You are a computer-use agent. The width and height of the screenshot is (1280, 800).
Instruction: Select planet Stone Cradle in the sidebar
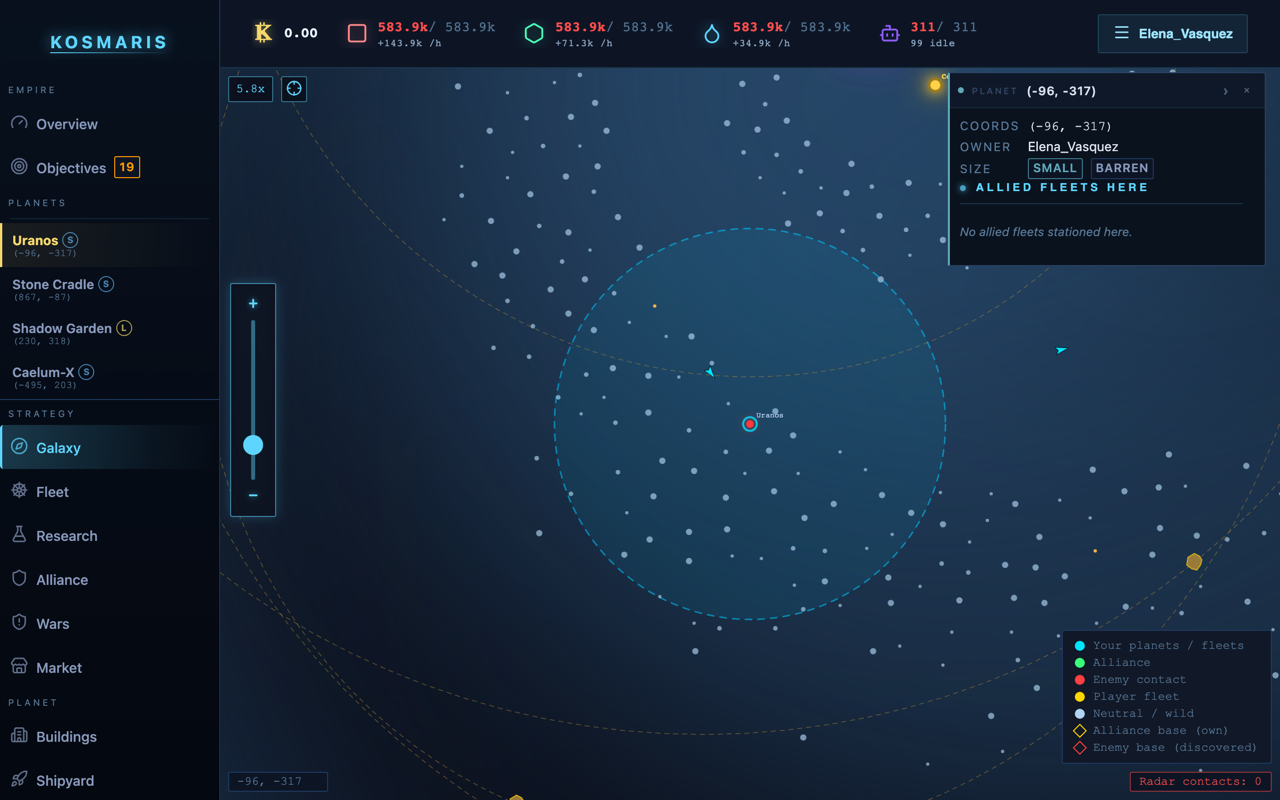(x=110, y=289)
